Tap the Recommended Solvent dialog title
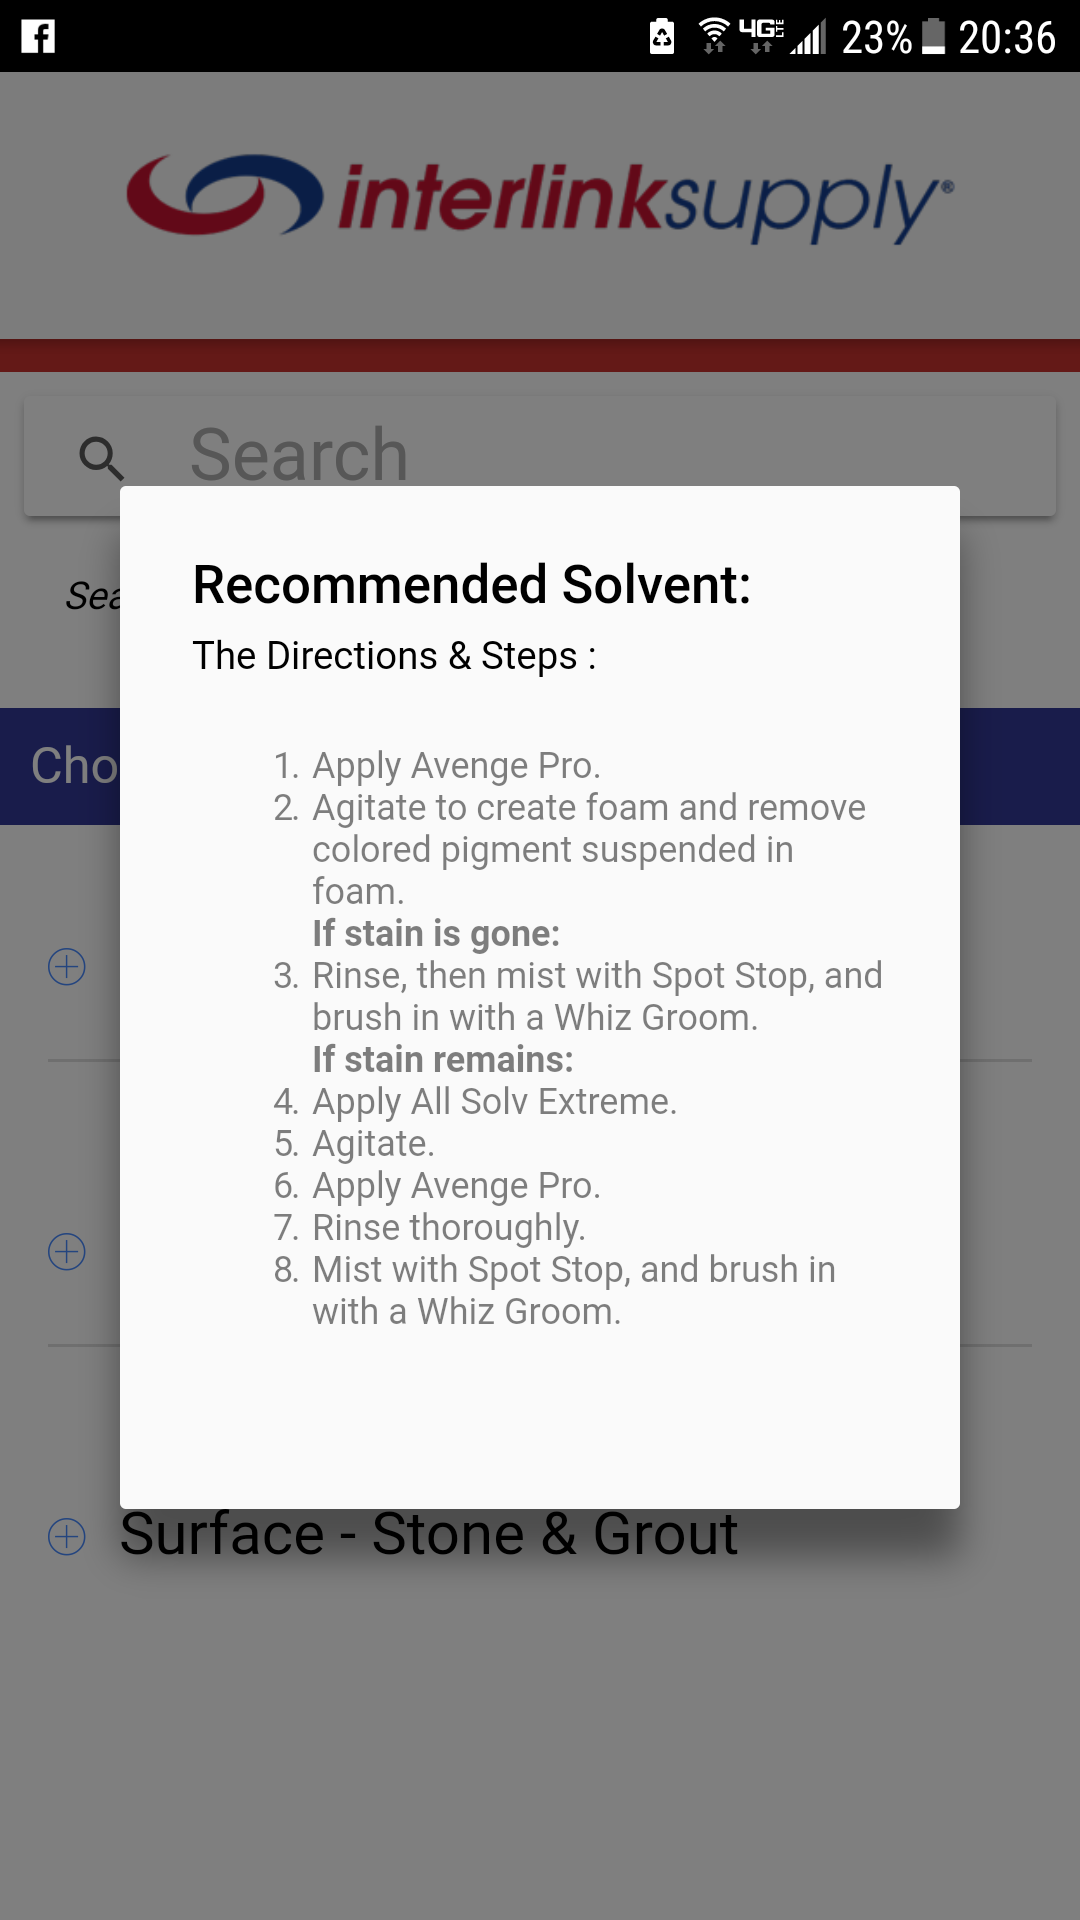This screenshot has height=1920, width=1080. pyautogui.click(x=470, y=585)
